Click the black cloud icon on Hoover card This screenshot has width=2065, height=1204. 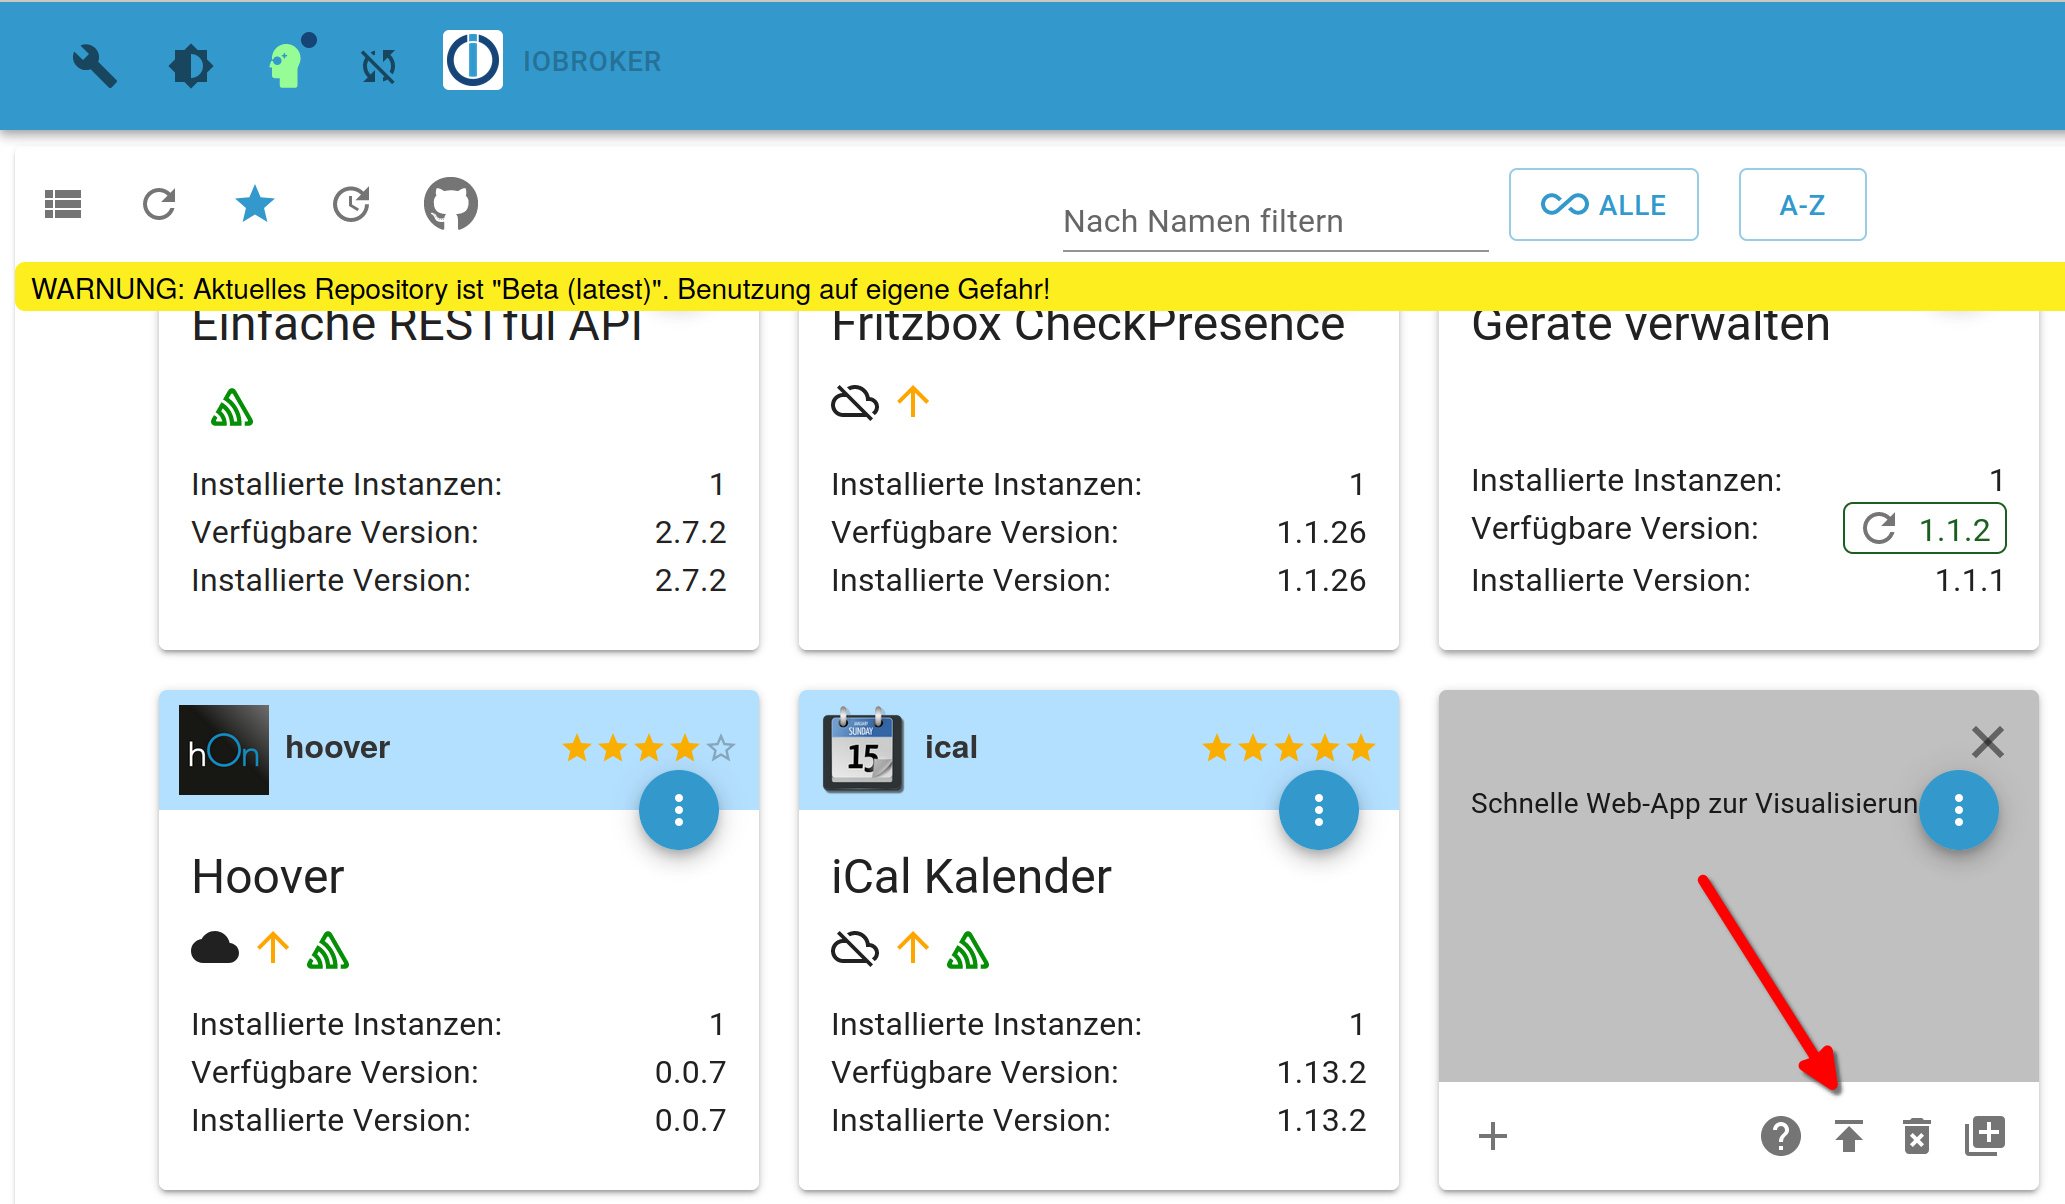coord(215,947)
